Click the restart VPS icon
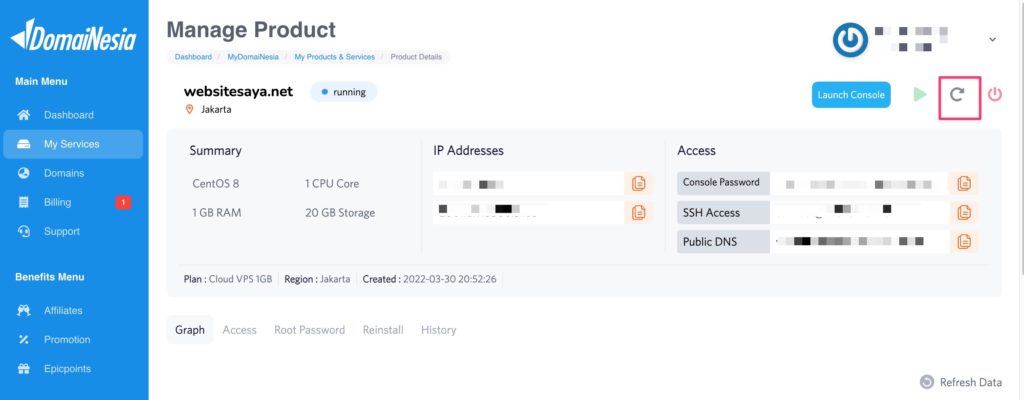This screenshot has width=1024, height=400. click(x=957, y=95)
